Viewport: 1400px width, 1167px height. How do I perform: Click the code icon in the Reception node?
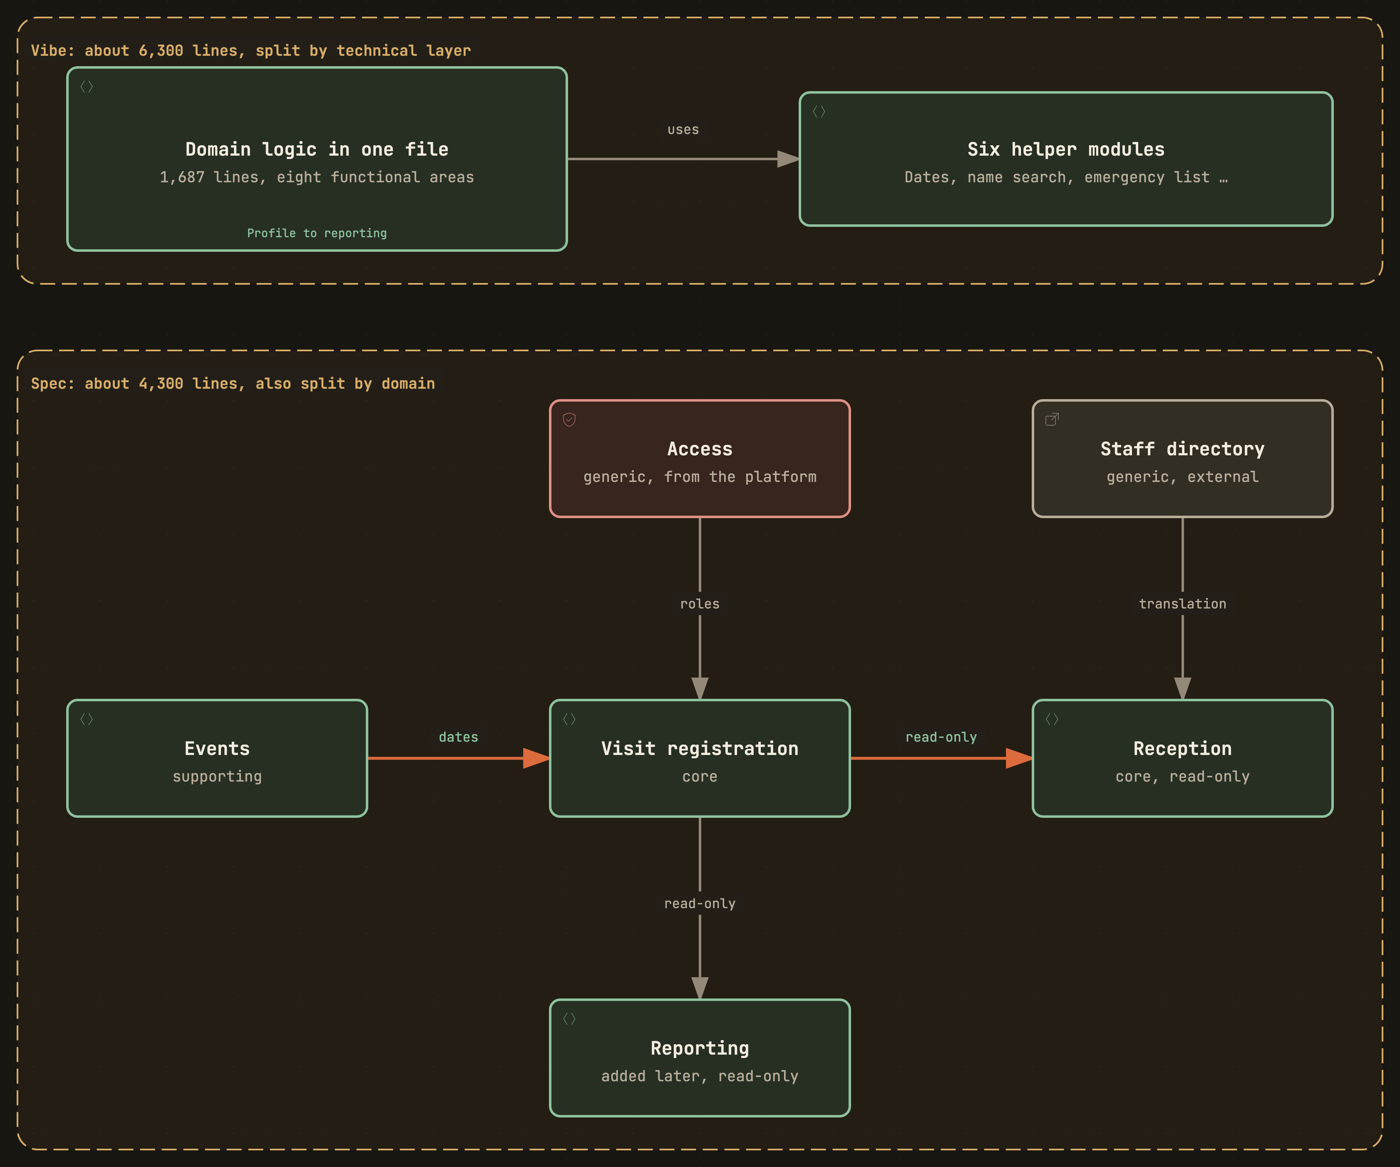point(1052,719)
